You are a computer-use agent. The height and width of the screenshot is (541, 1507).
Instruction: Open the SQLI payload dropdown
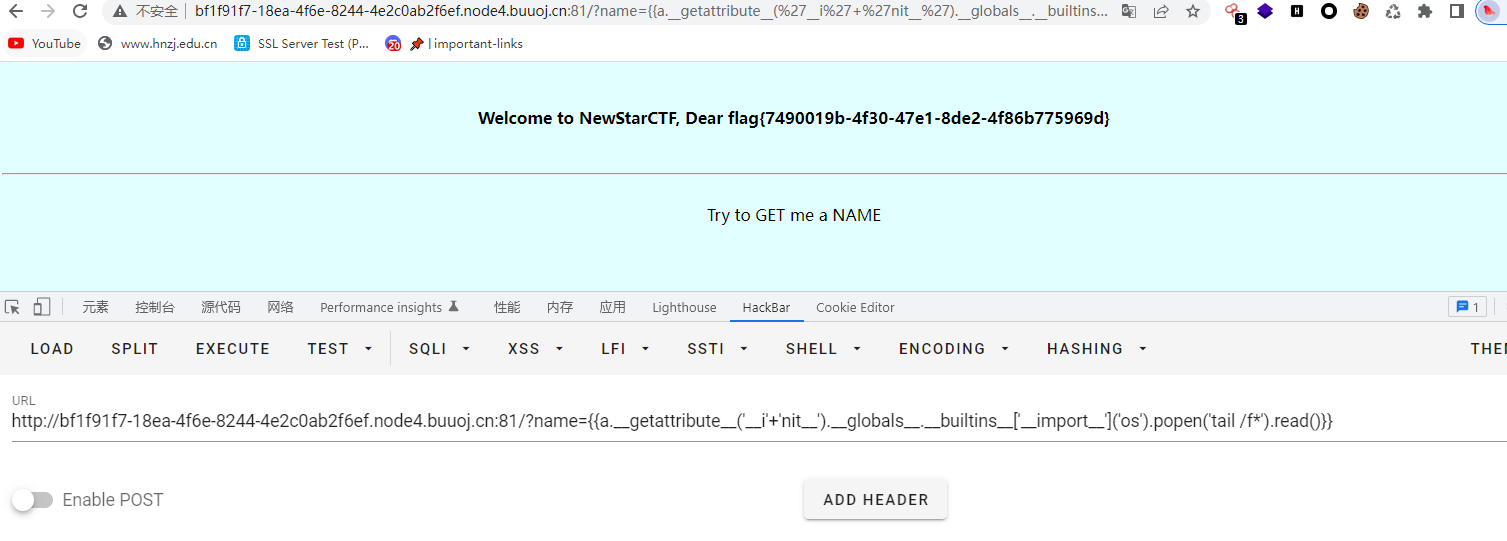[x=439, y=349]
